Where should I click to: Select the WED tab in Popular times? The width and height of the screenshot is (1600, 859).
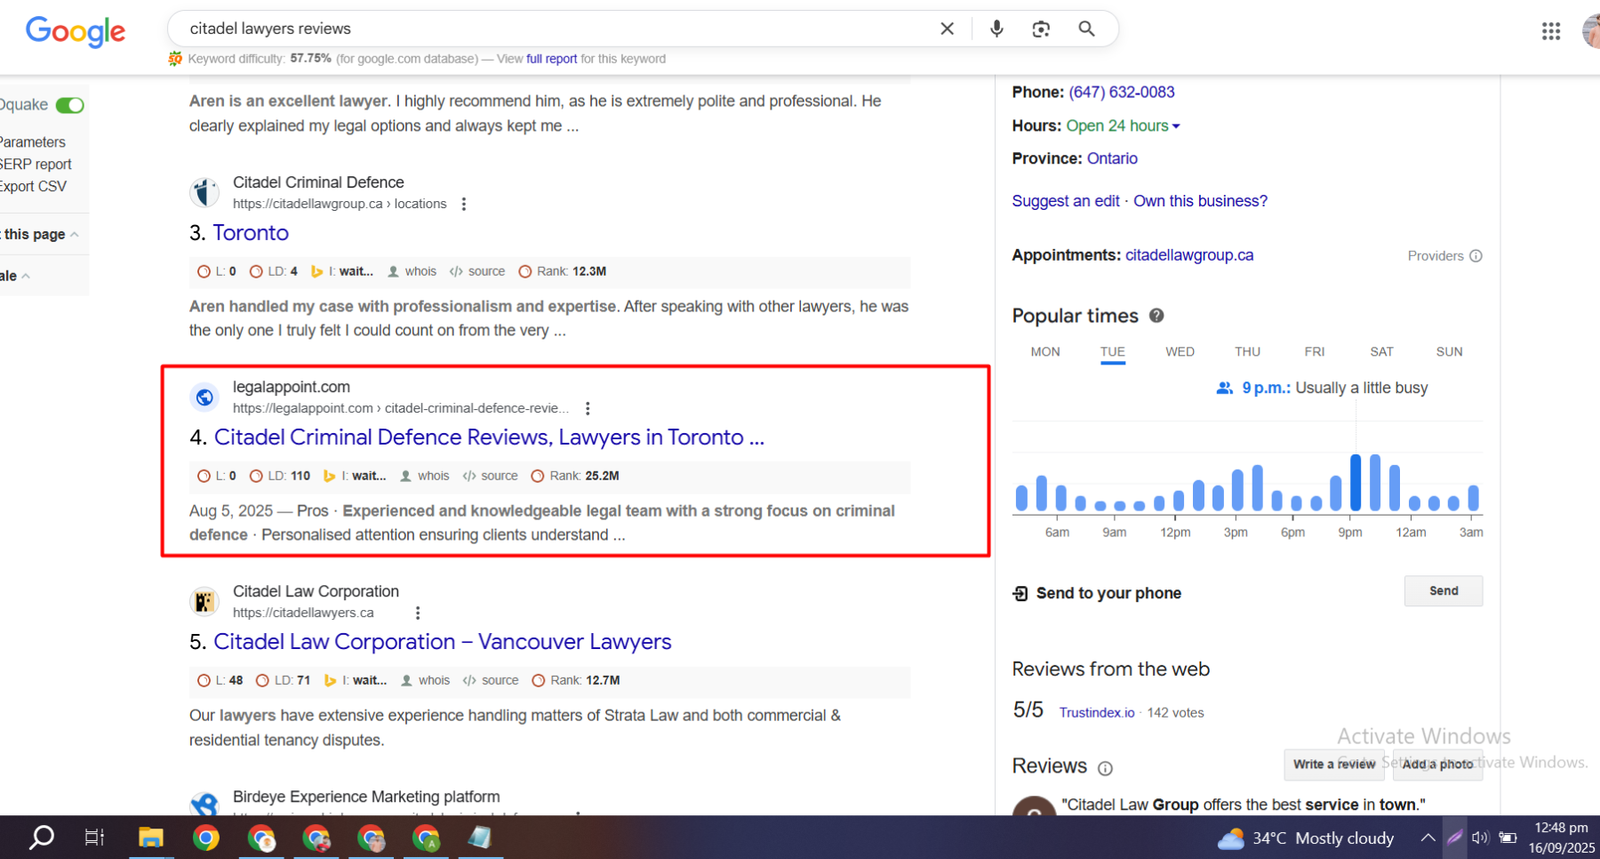coord(1179,352)
